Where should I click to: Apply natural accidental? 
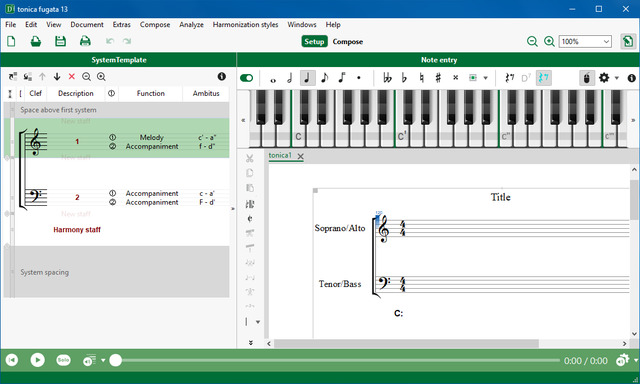pos(421,78)
